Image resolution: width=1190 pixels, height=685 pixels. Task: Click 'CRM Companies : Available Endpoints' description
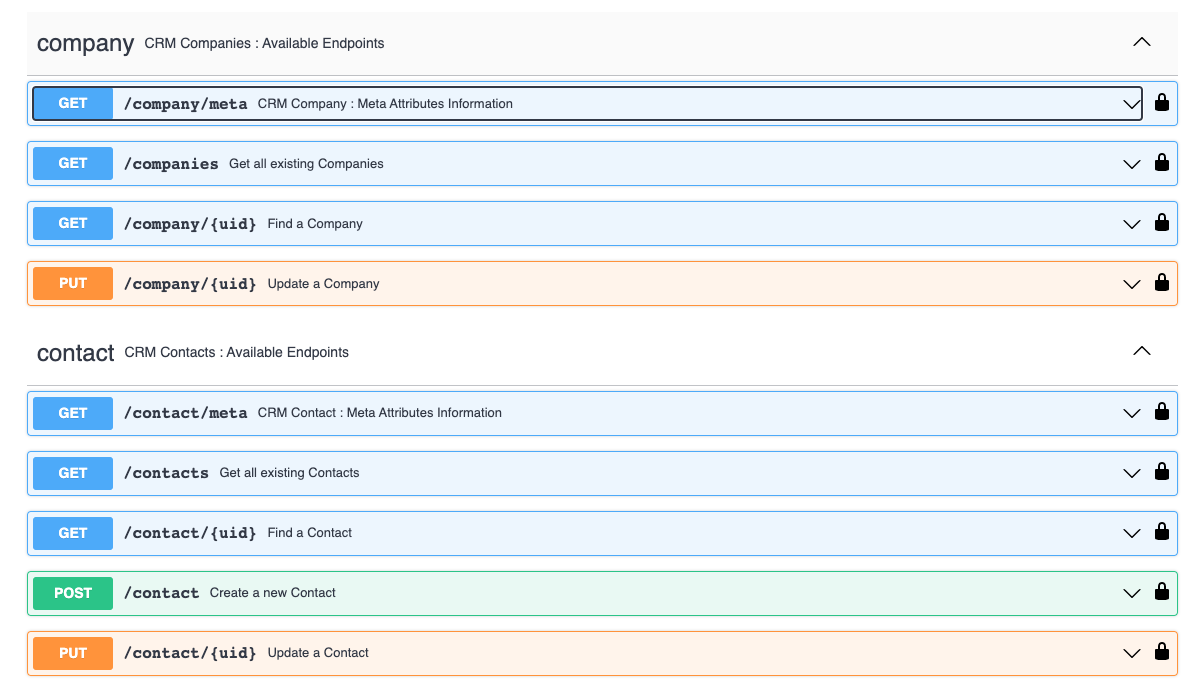[264, 43]
